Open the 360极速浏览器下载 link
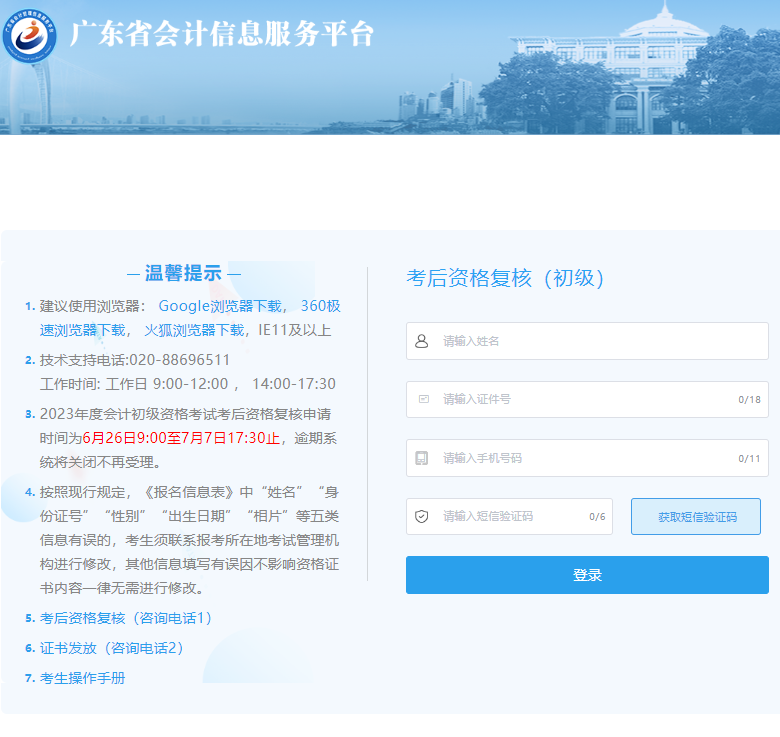780x737 pixels. (x=320, y=306)
